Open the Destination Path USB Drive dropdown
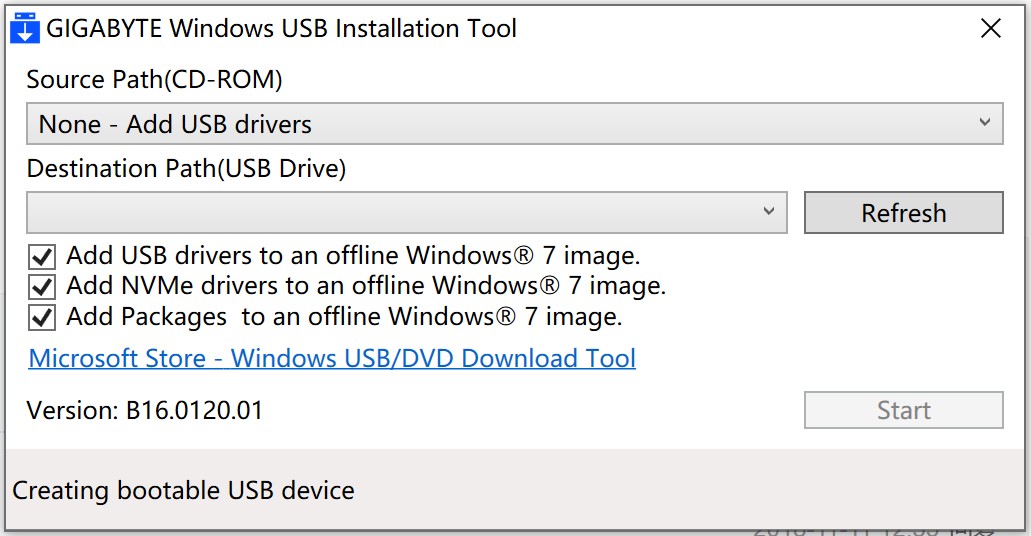The image size is (1031, 536). 406,212
